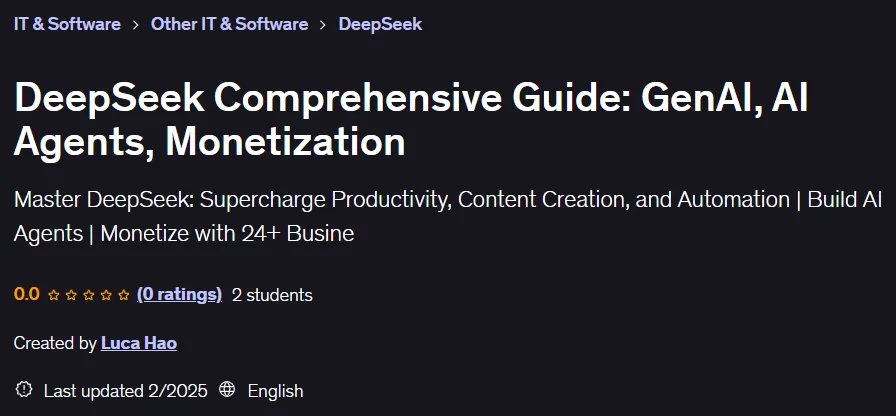Open the DeepSeek breadcrumb link
The image size is (896, 416).
tap(380, 24)
